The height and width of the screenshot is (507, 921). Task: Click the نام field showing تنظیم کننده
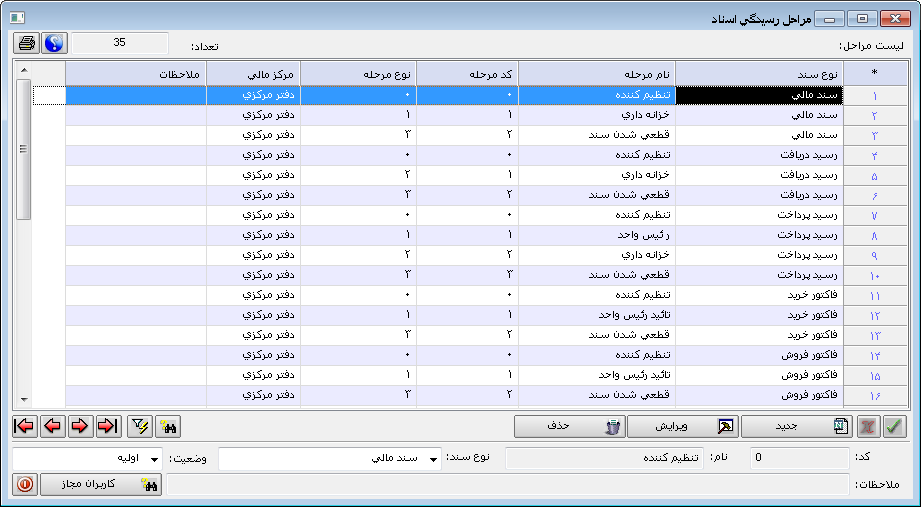(x=604, y=458)
